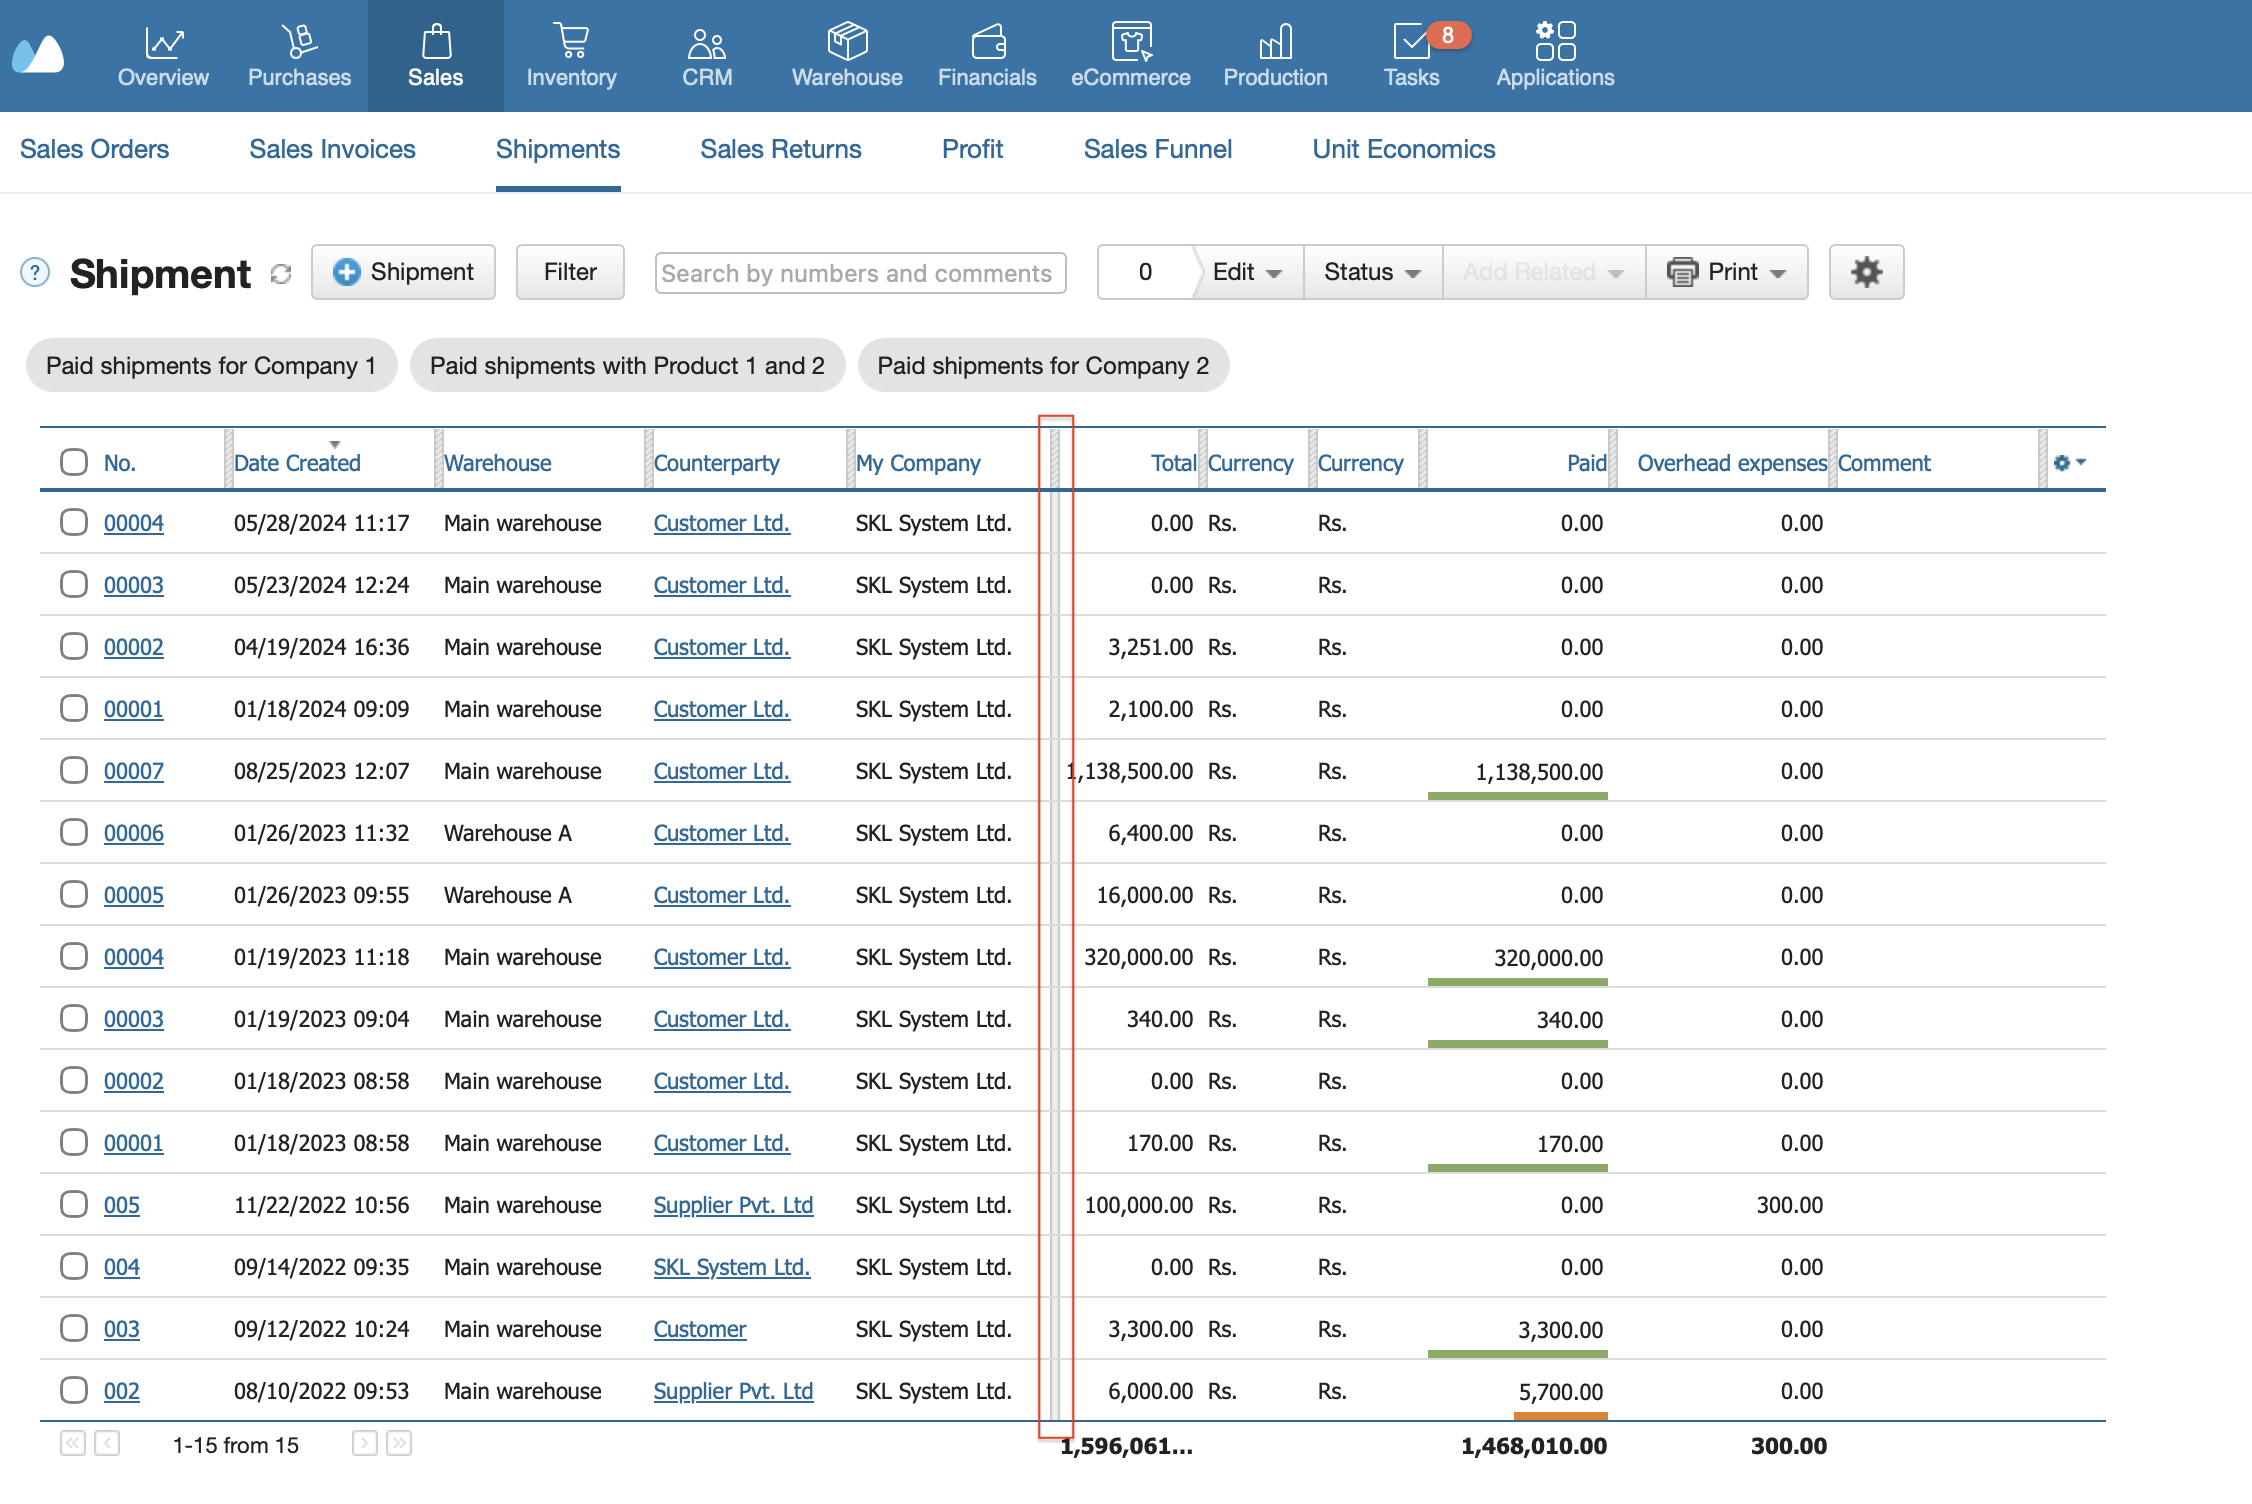Switch to the Unit Economics tab
Screen dimensions: 2252x1504
click(x=1403, y=149)
